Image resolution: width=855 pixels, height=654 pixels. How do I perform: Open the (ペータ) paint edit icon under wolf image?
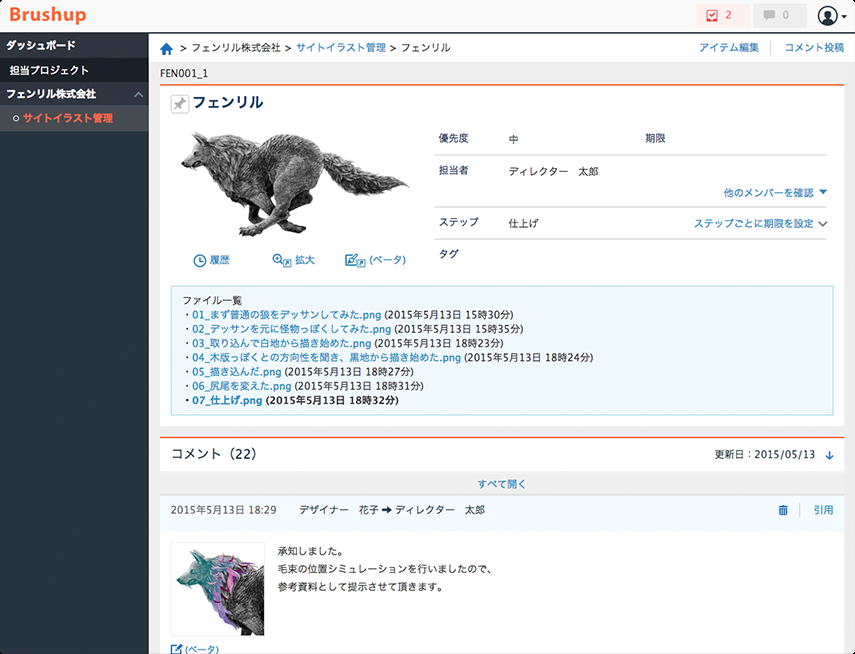pos(355,261)
